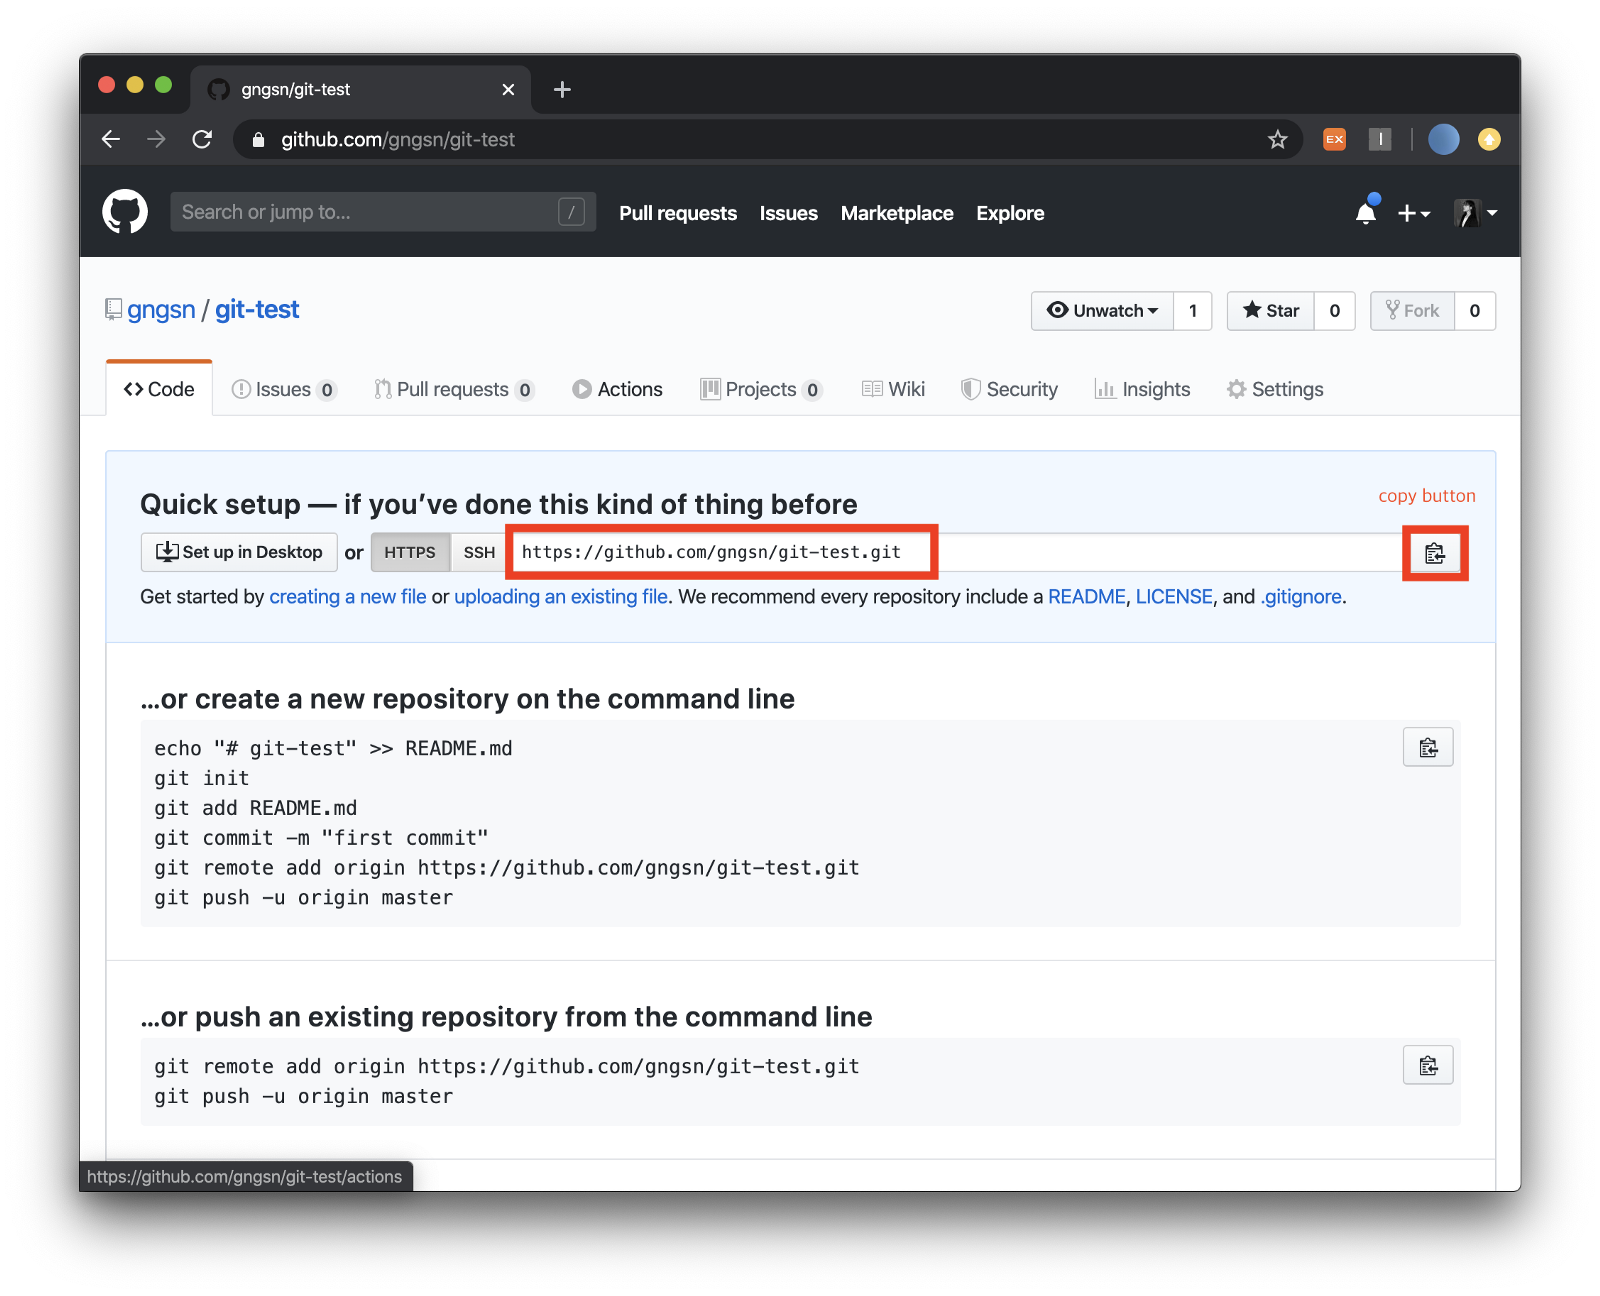View watchers count 1

point(1193,311)
